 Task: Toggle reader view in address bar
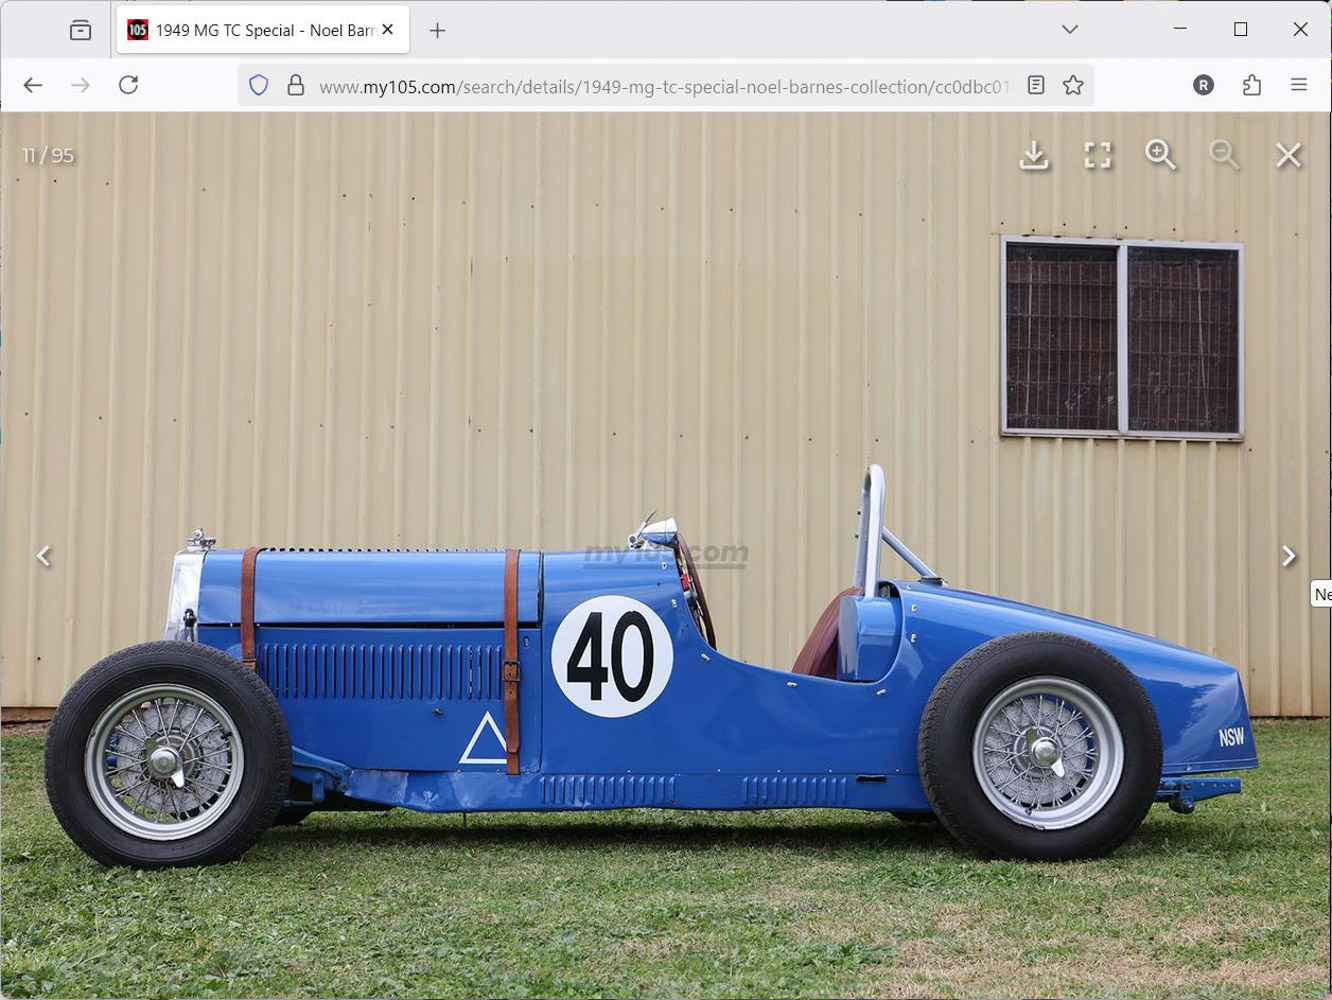pos(1036,86)
